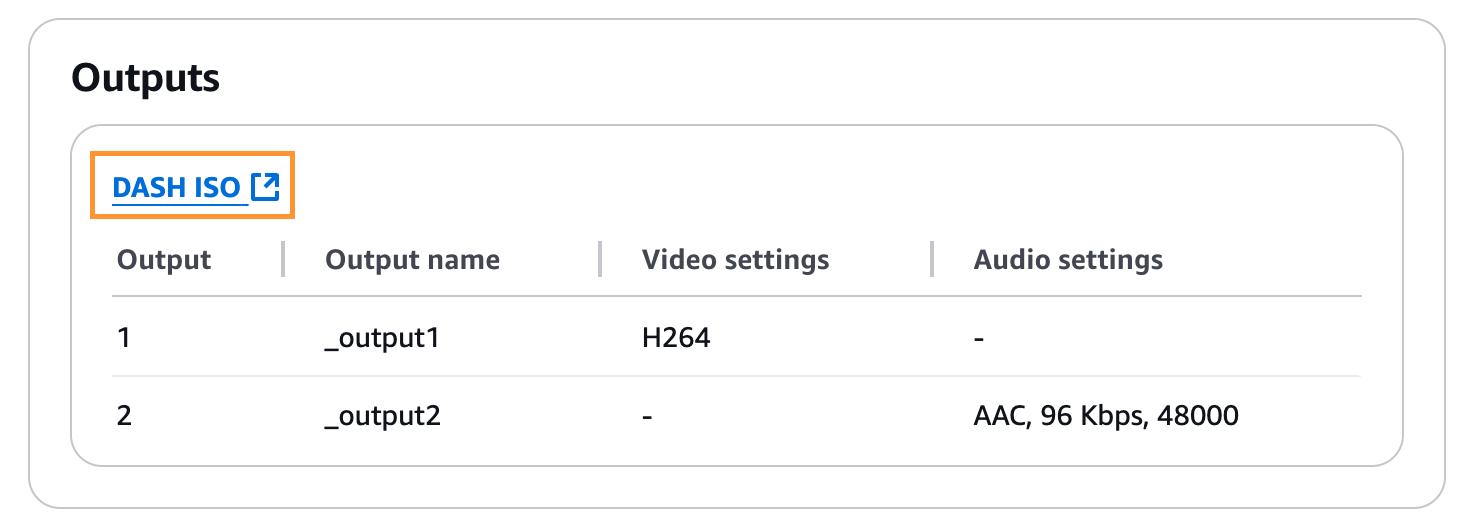Click the 48000 sample rate value
The height and width of the screenshot is (526, 1474).
(1198, 415)
